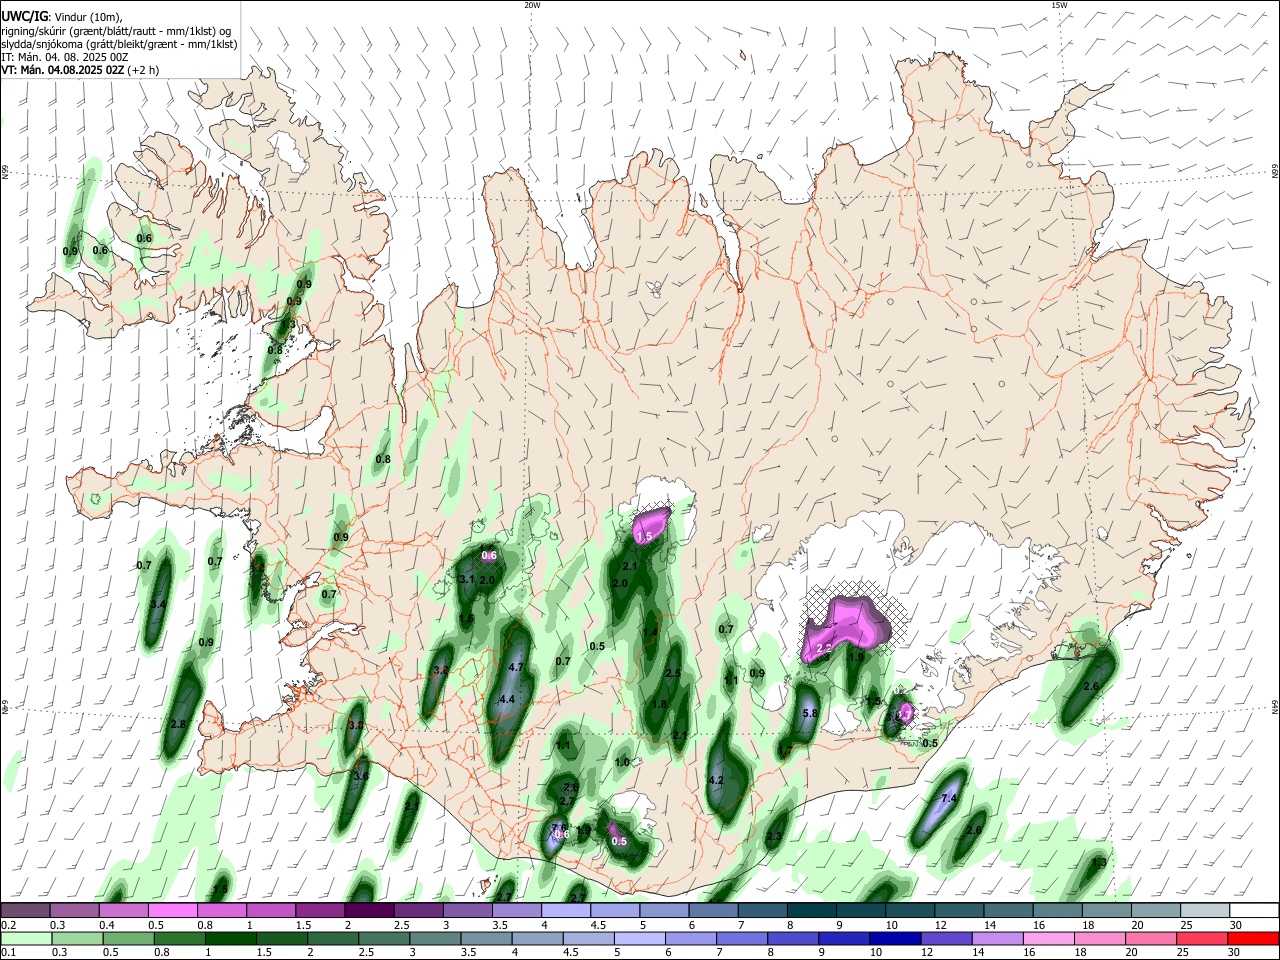Click the '15W' longitude label
This screenshot has width=1280, height=960.
click(1059, 5)
